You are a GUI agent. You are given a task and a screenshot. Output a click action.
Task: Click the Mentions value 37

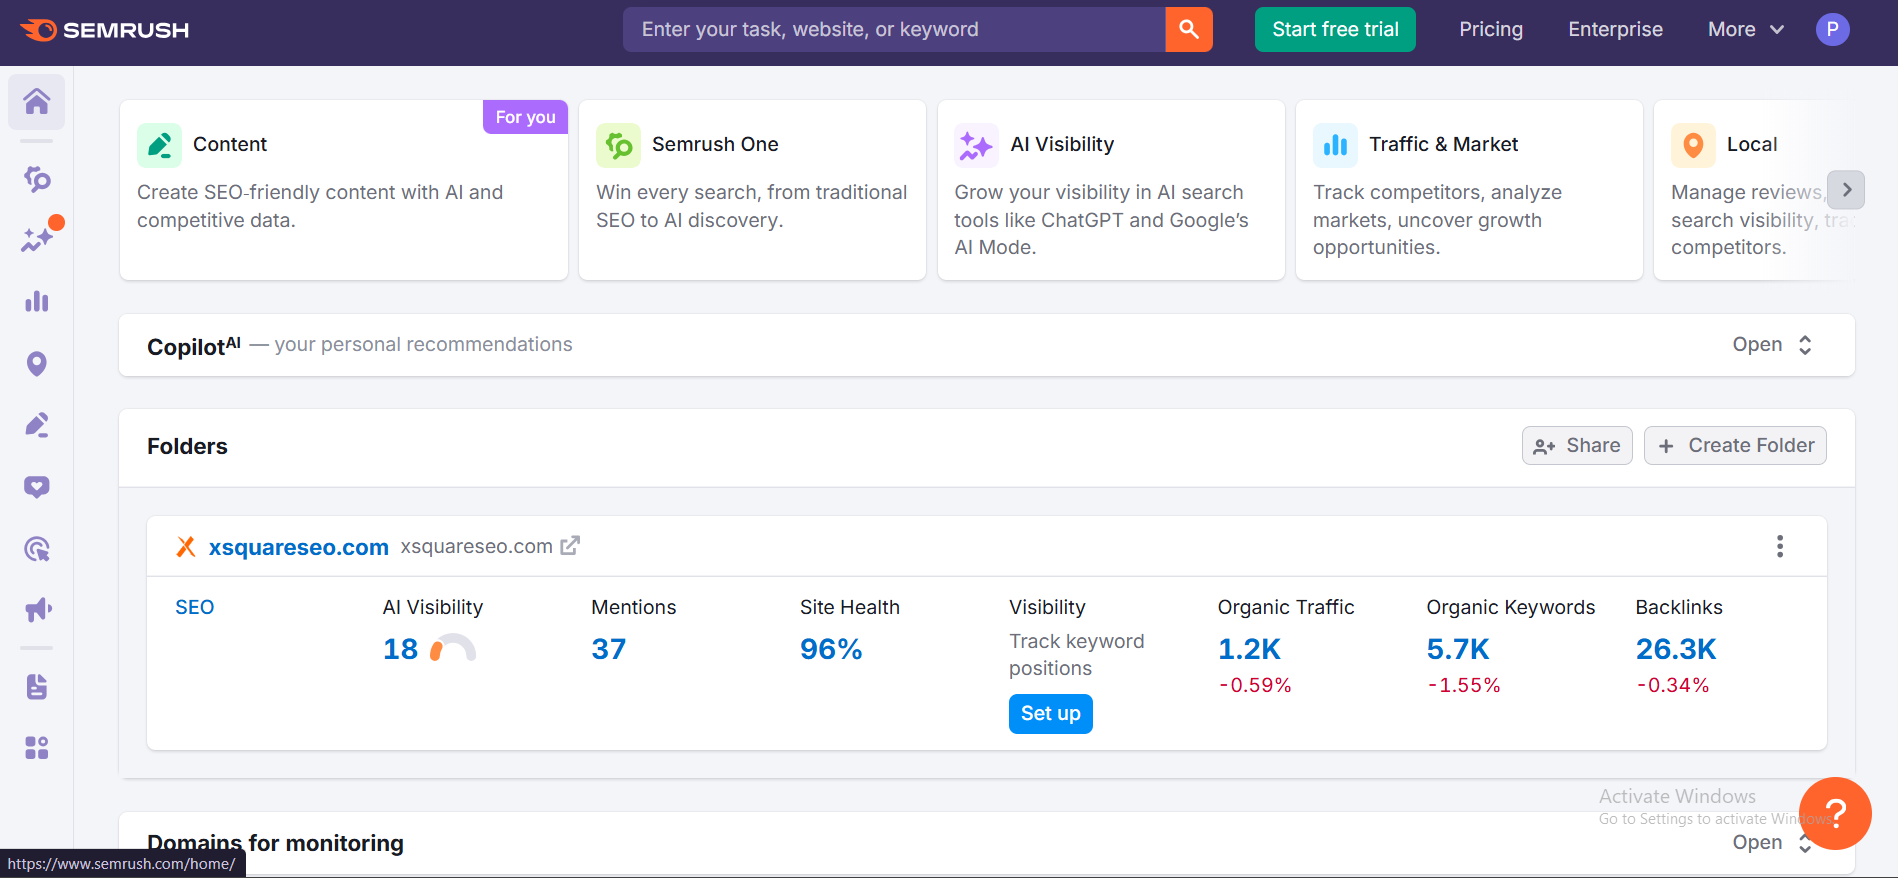609,649
